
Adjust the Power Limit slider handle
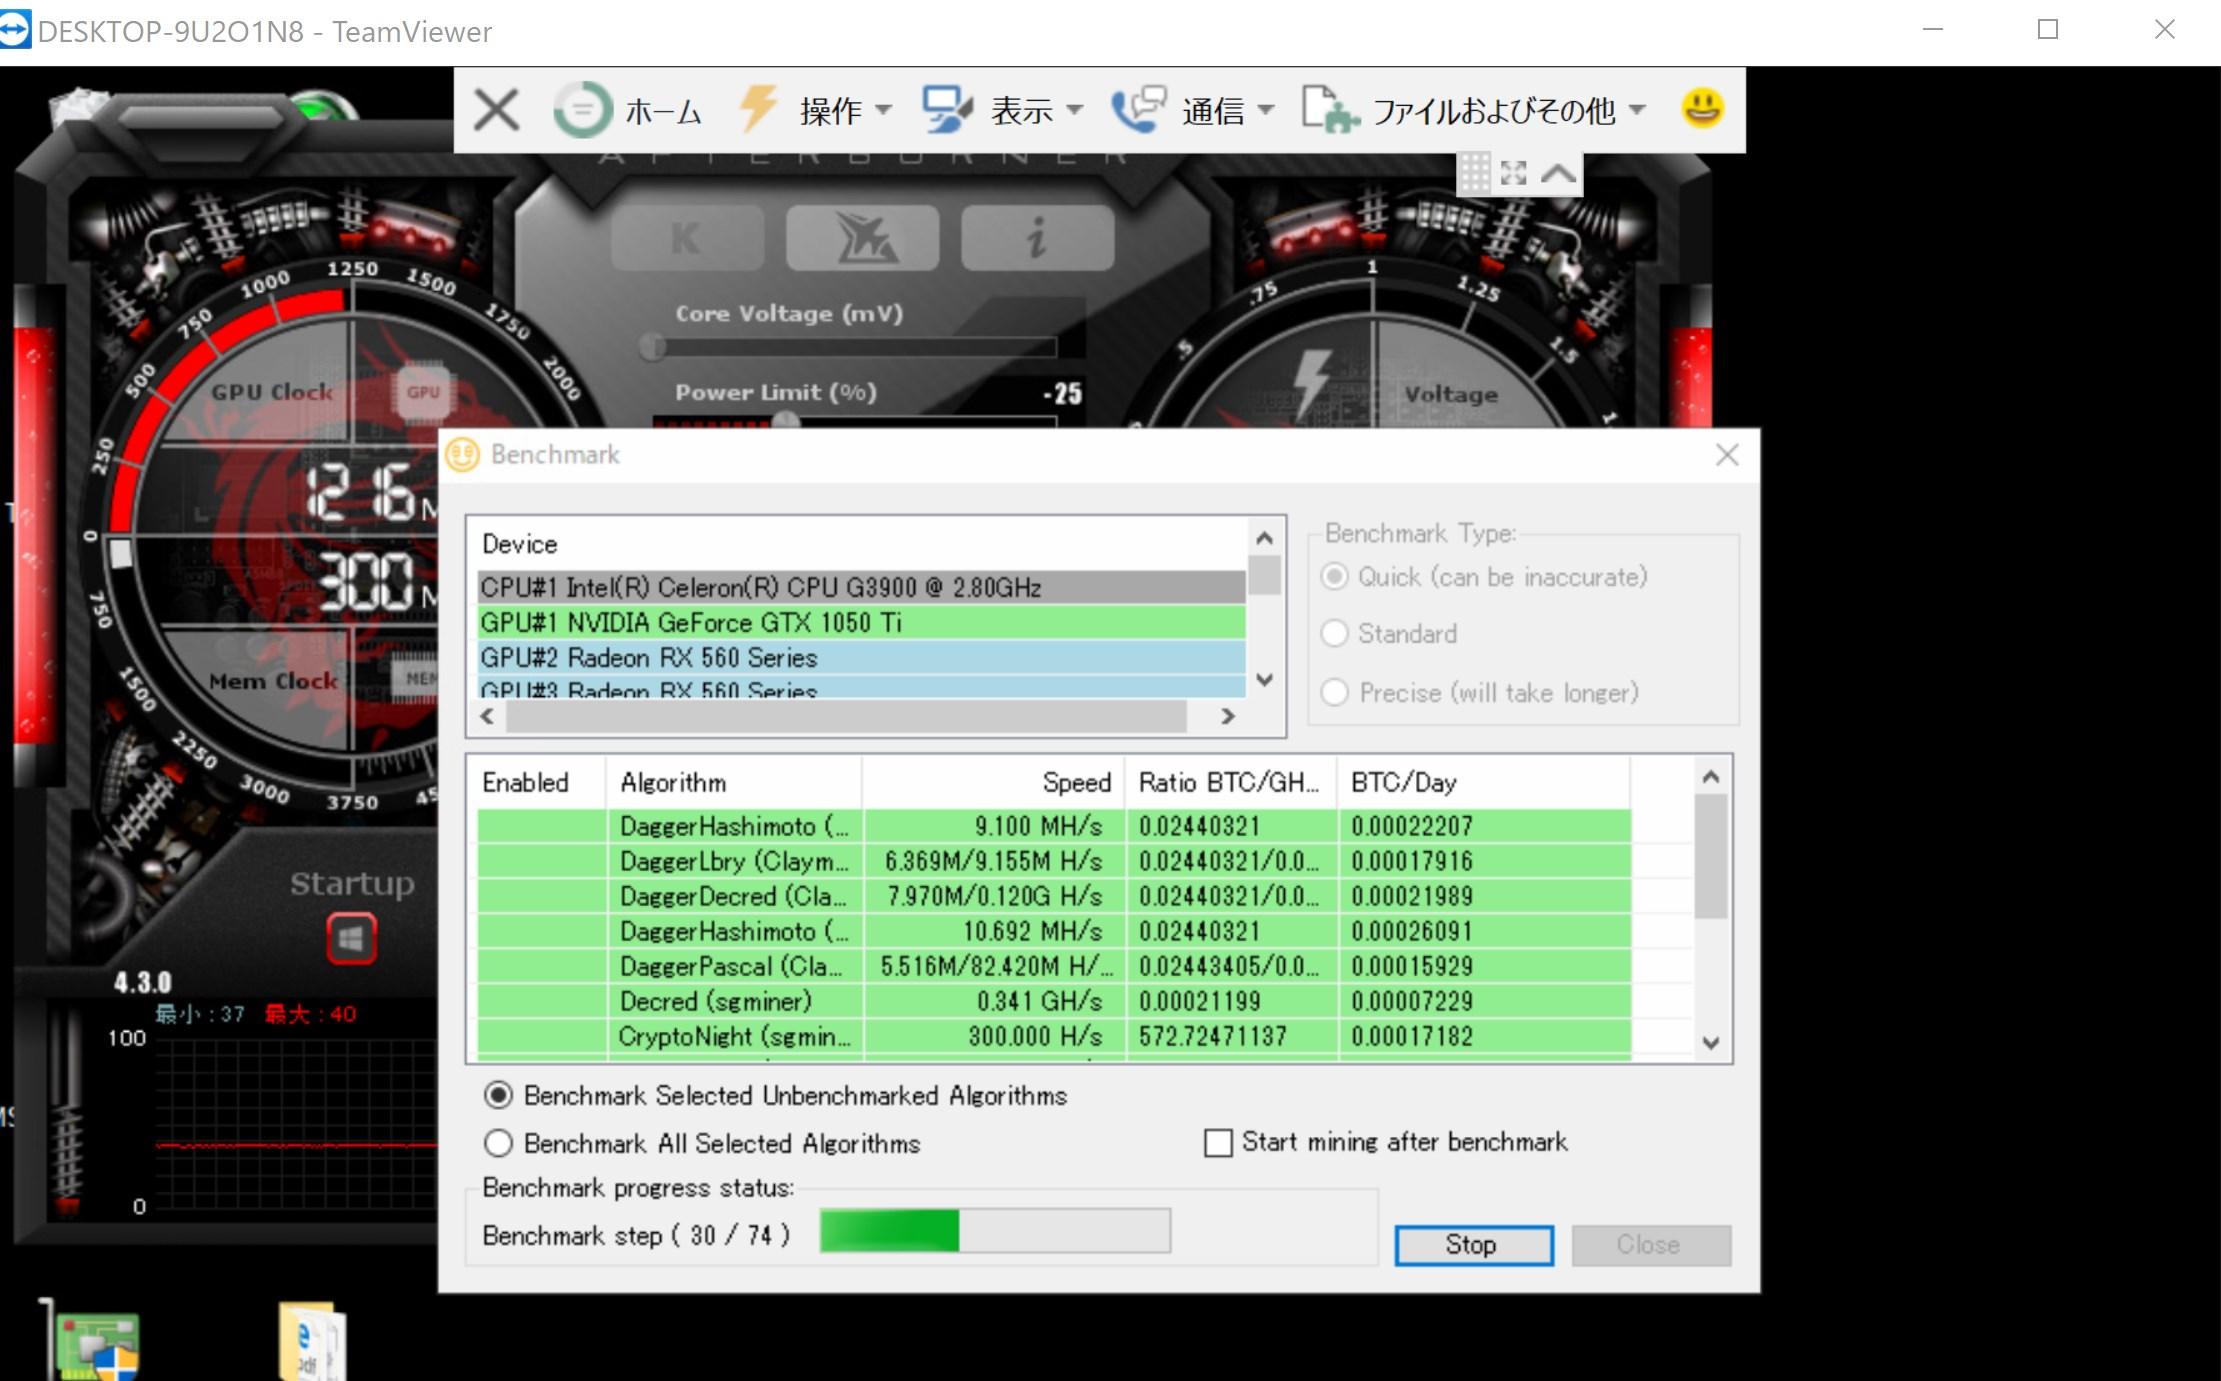(x=785, y=420)
